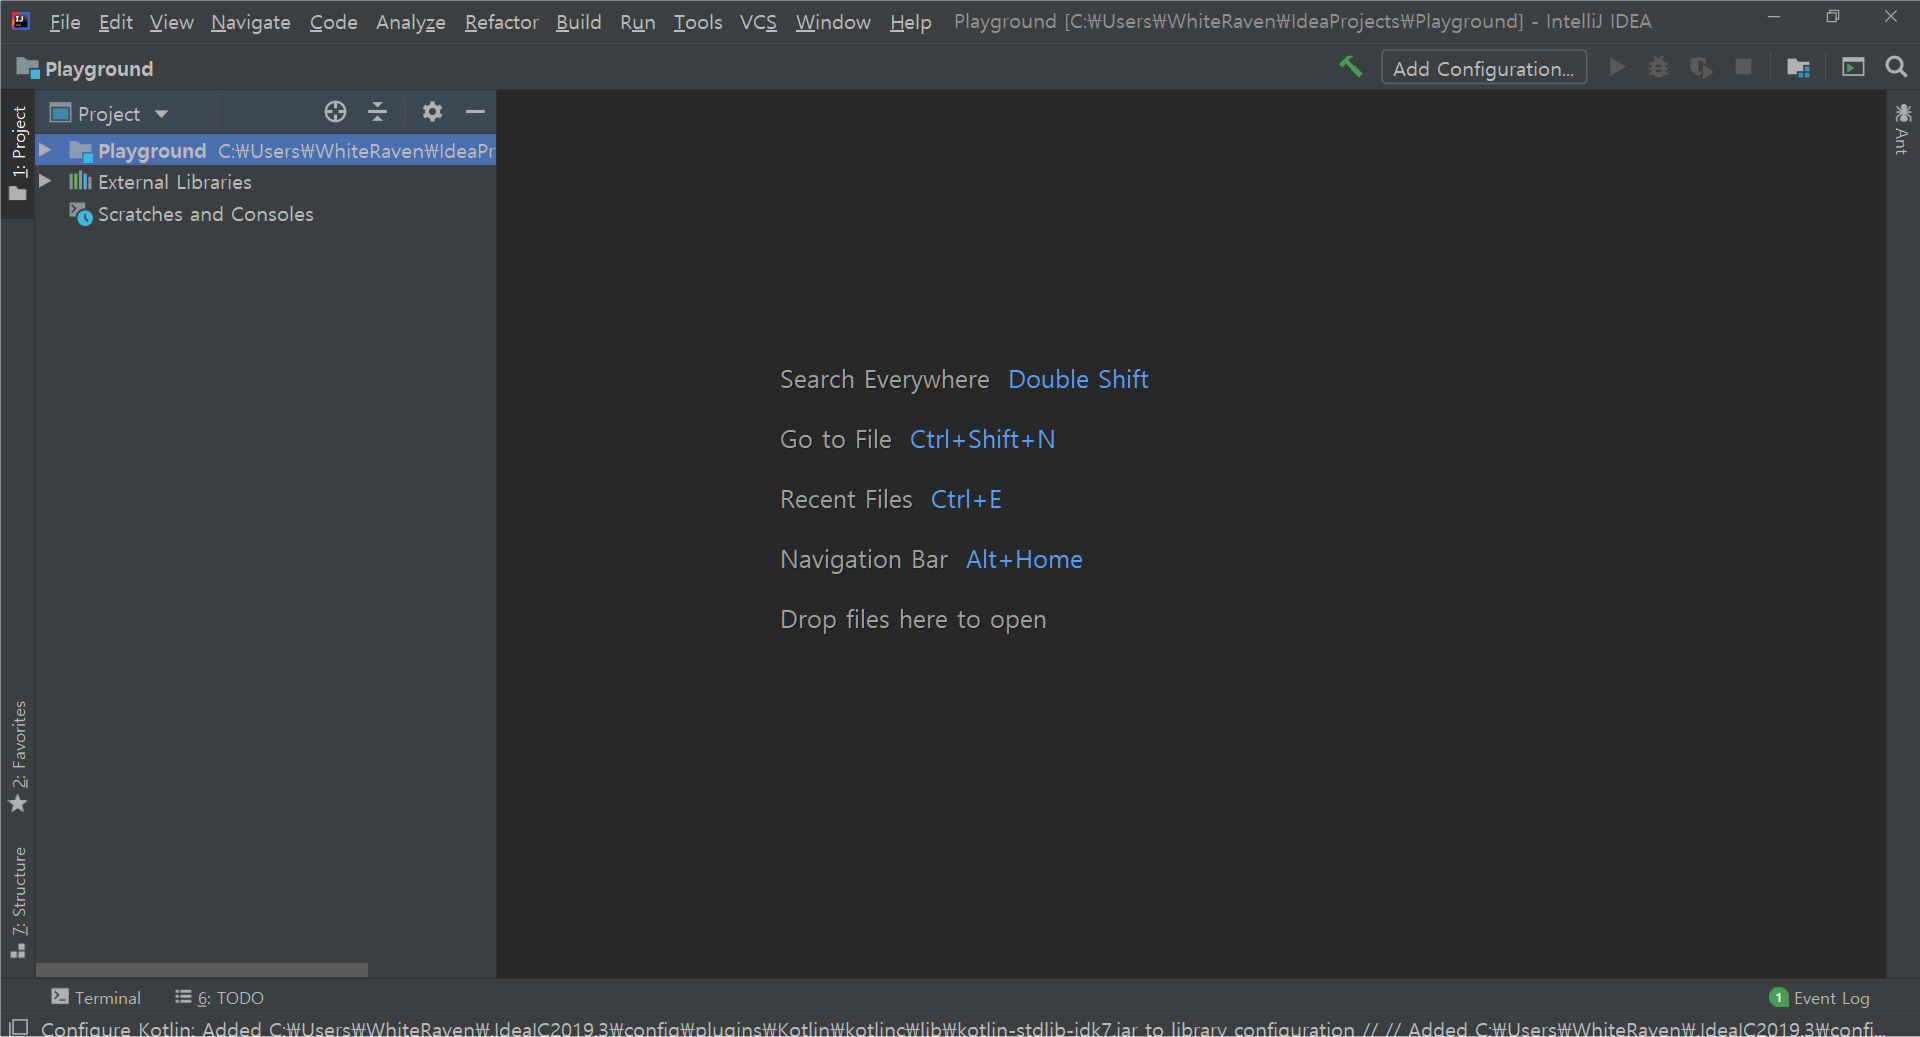1920x1037 pixels.
Task: Toggle tool window quick access icon in status bar
Action: click(x=18, y=1027)
